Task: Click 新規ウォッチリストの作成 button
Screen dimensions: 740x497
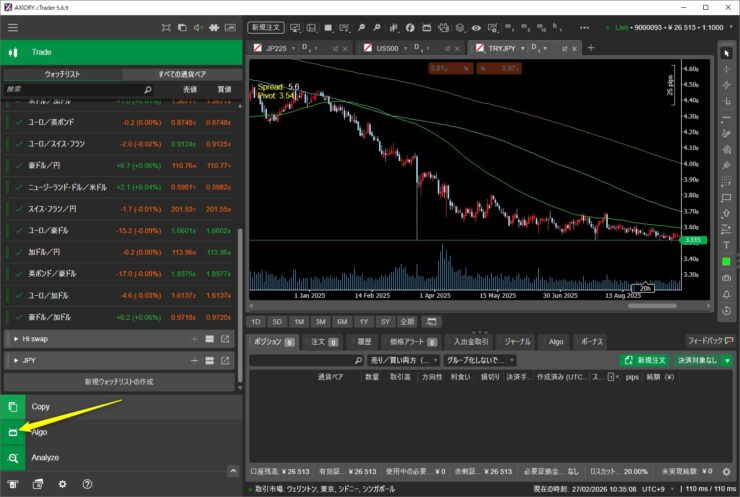Action: [x=120, y=382]
